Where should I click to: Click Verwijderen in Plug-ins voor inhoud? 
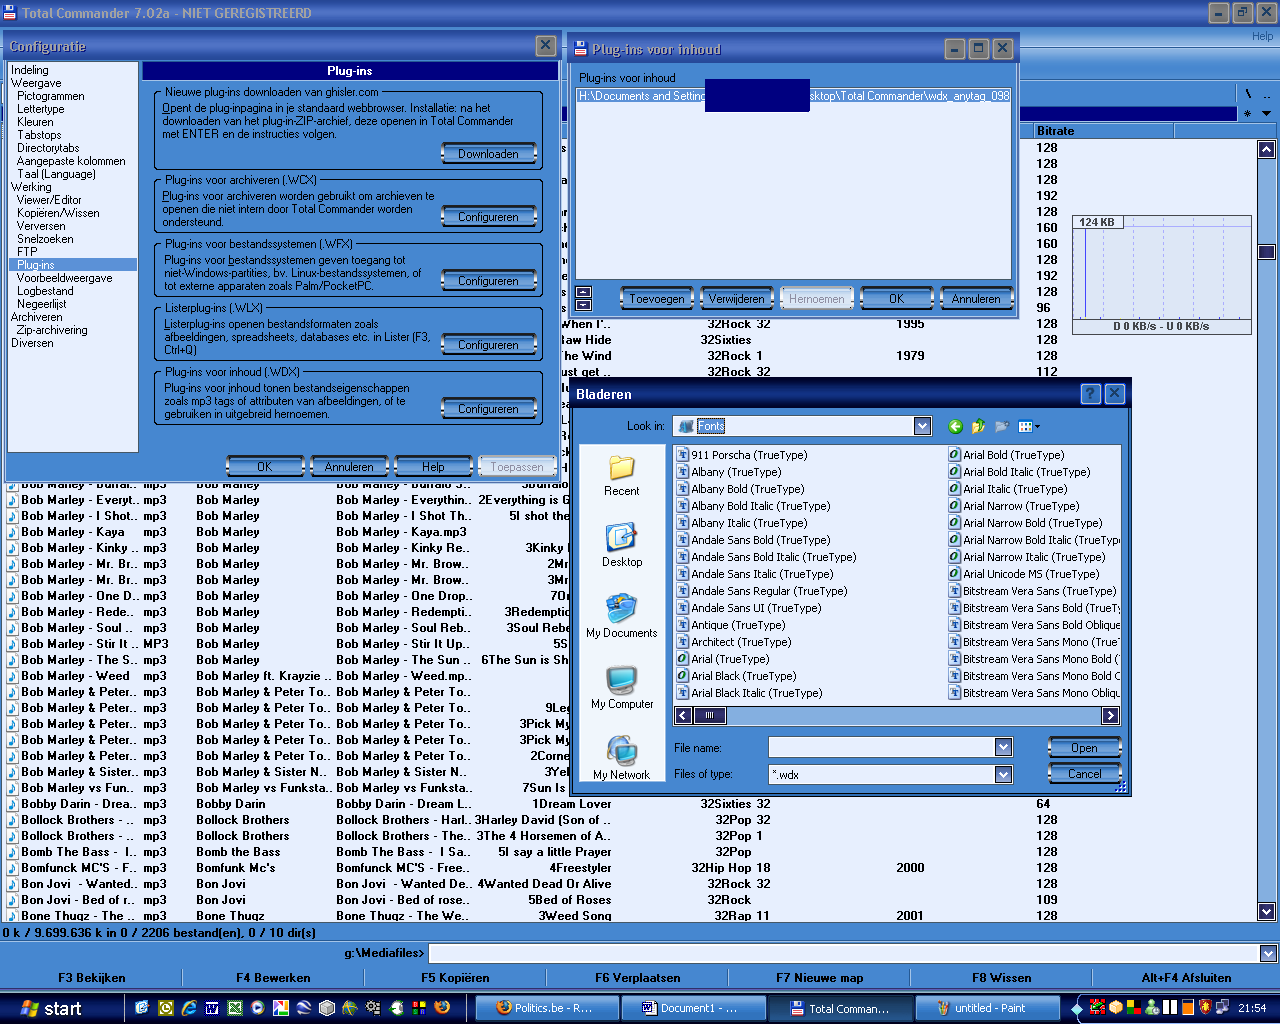737,298
